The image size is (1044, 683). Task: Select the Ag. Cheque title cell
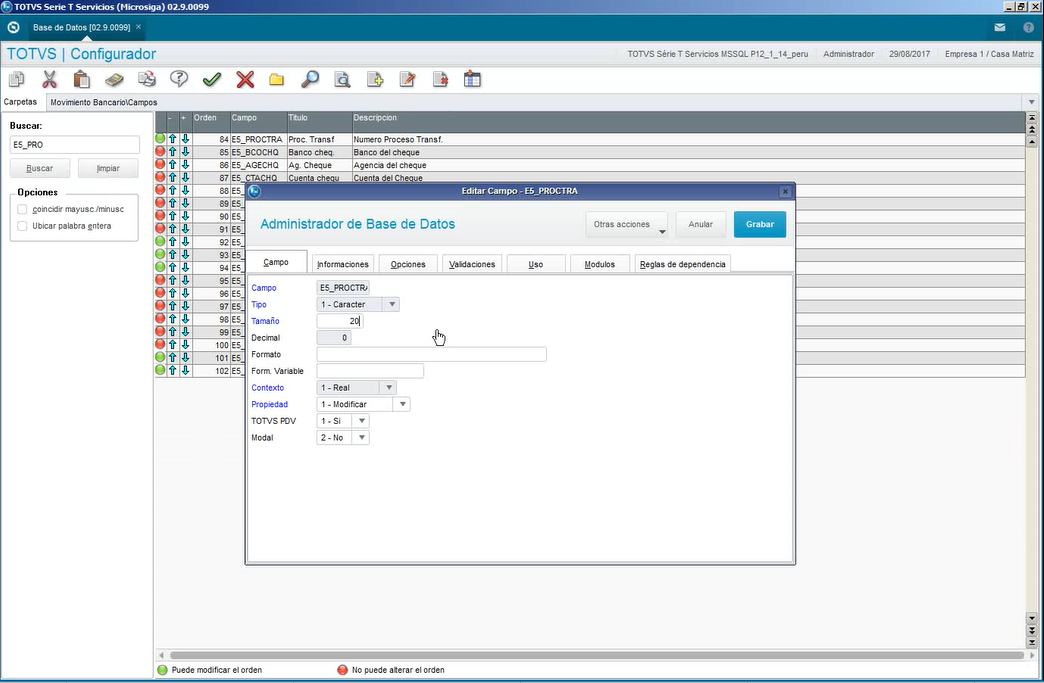(320, 165)
